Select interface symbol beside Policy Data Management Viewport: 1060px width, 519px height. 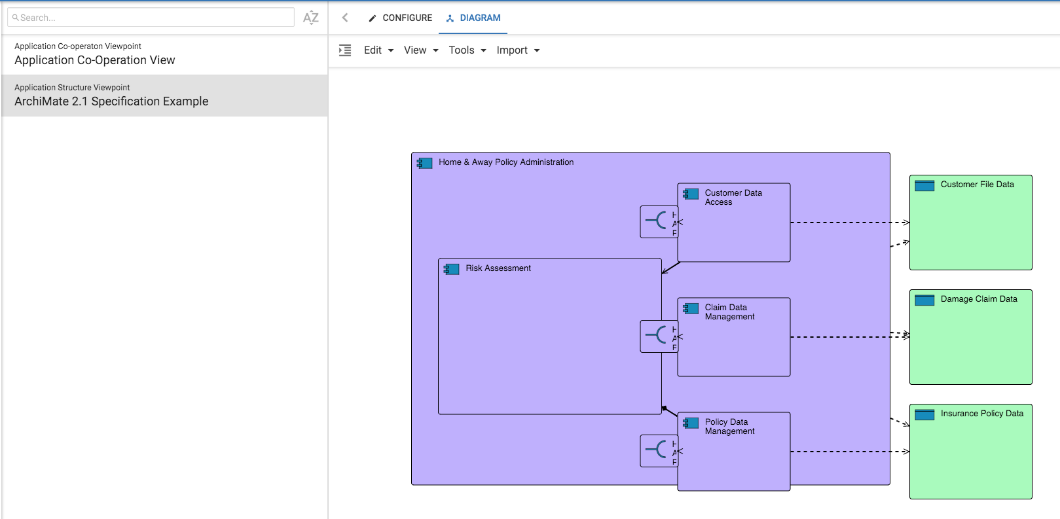pos(658,451)
